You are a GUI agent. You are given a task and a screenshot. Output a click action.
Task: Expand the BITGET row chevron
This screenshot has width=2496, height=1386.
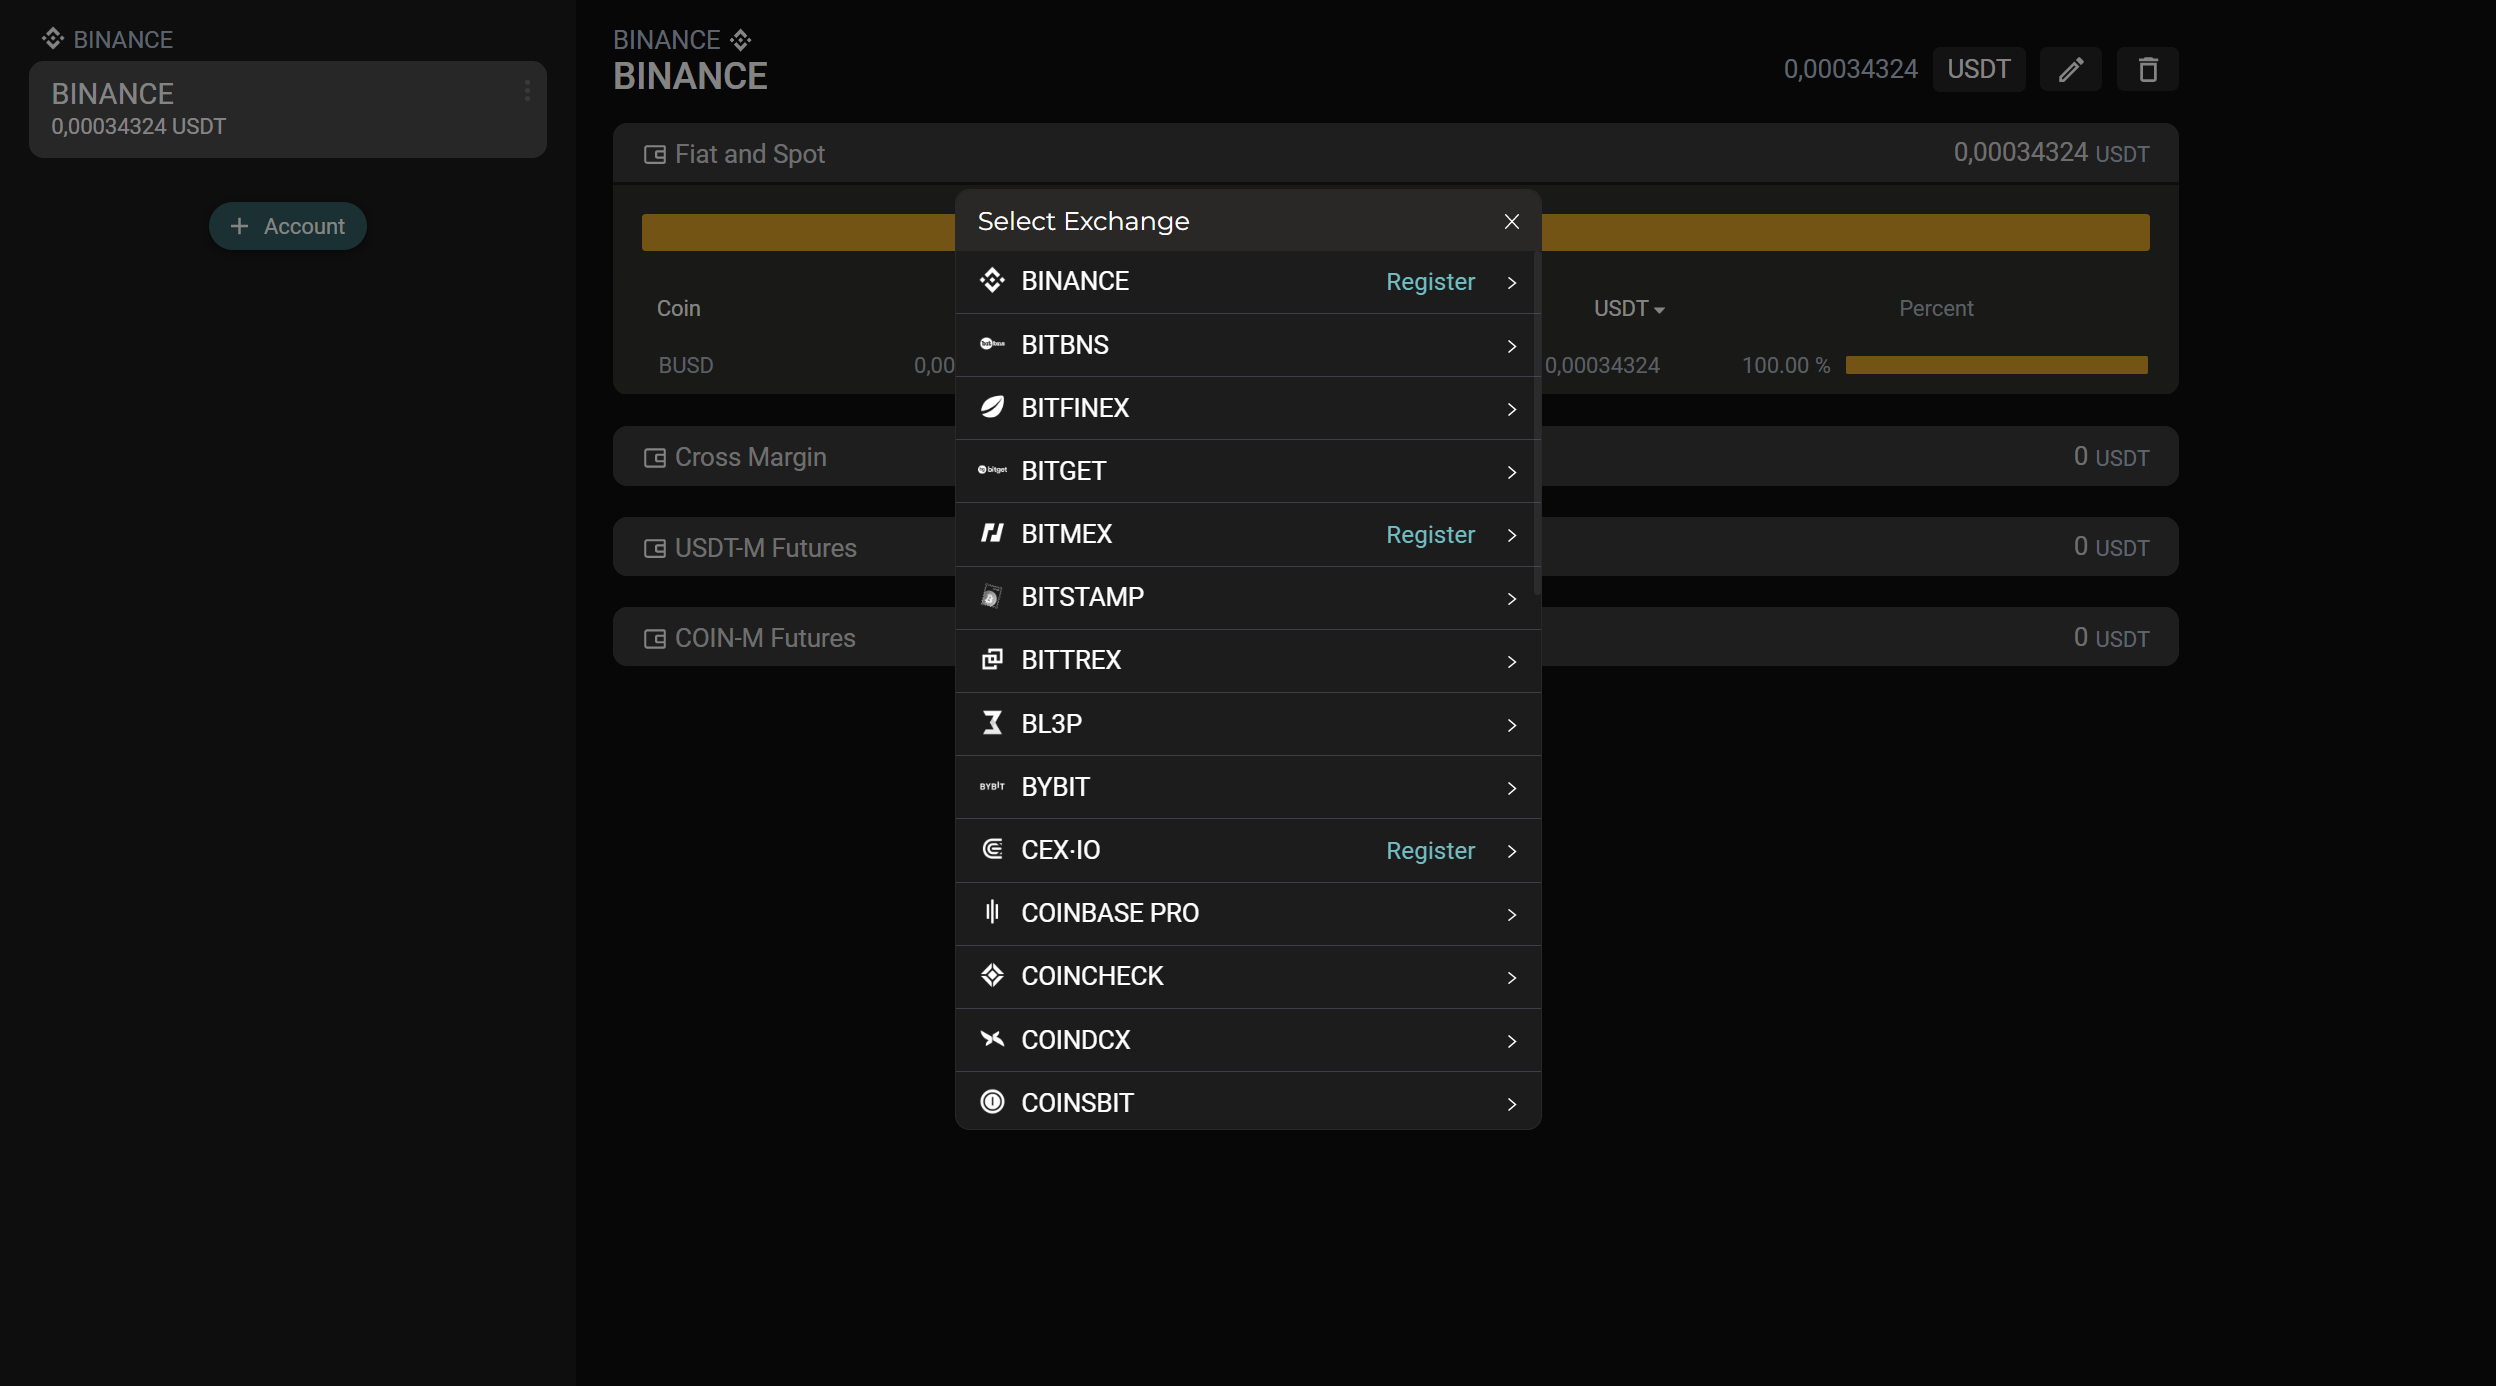1512,472
